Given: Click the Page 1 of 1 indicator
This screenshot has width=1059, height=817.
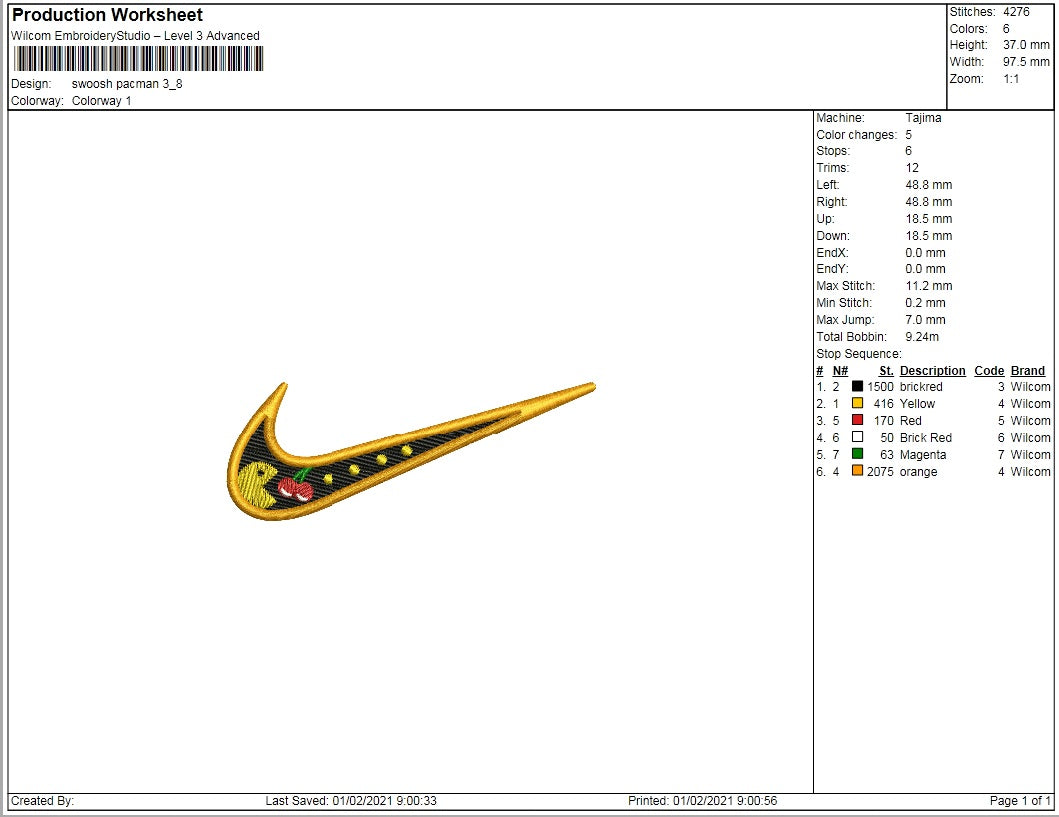Looking at the screenshot, I should tap(1020, 801).
